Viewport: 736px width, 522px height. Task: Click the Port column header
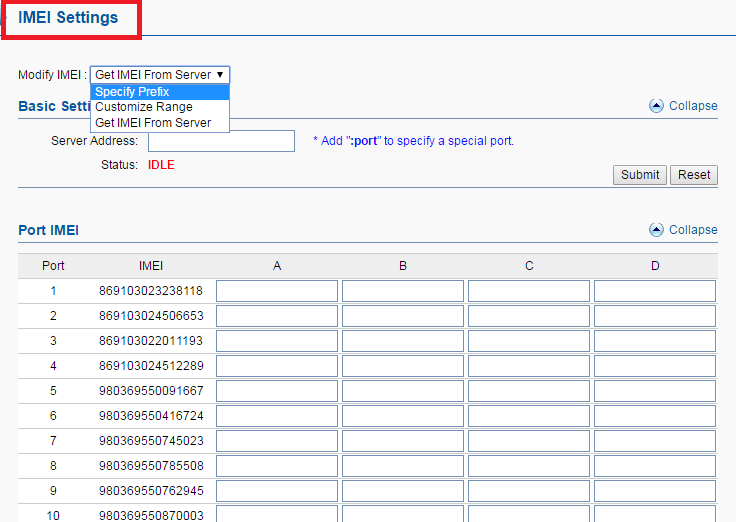53,266
